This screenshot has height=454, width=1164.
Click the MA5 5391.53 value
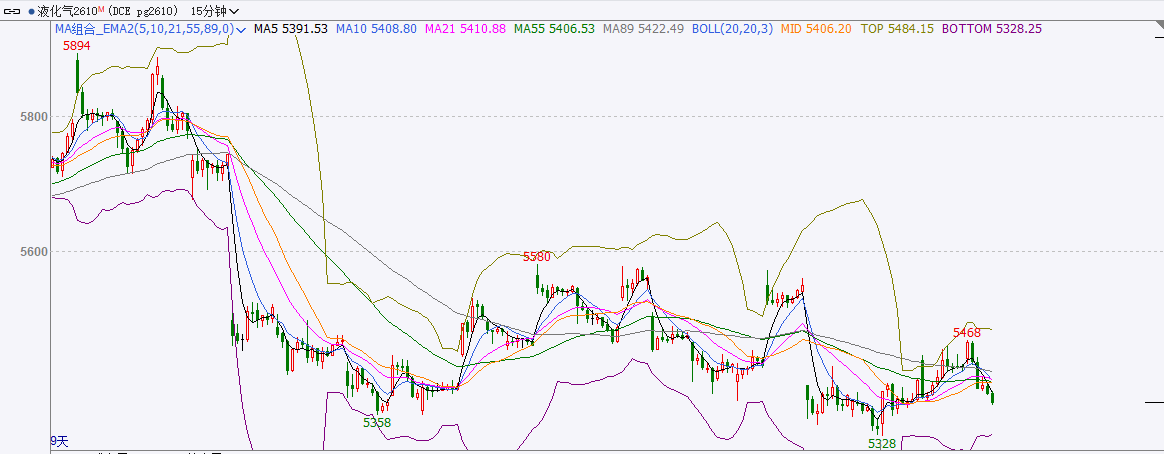point(290,29)
